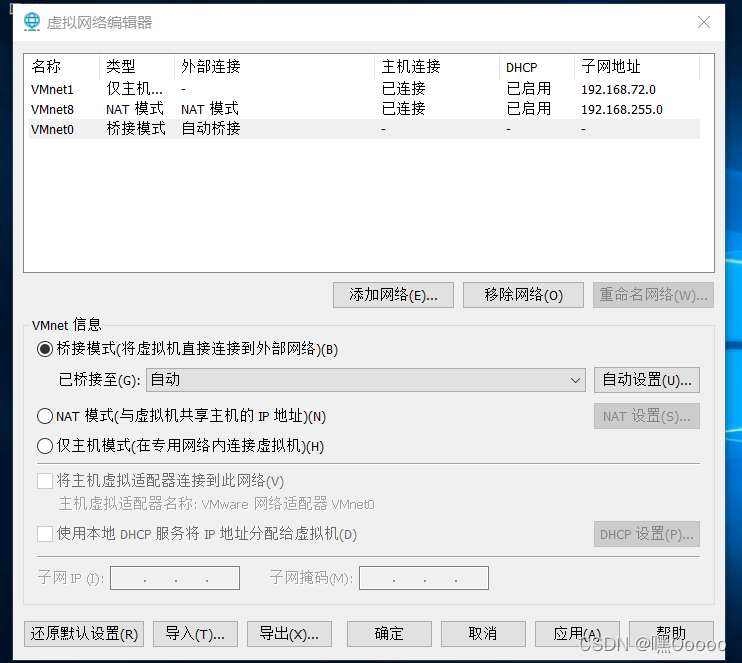Viewport: 742px width, 663px height.
Task: Click 自动桥接 cell in VMnet0 row
Action: tap(211, 129)
